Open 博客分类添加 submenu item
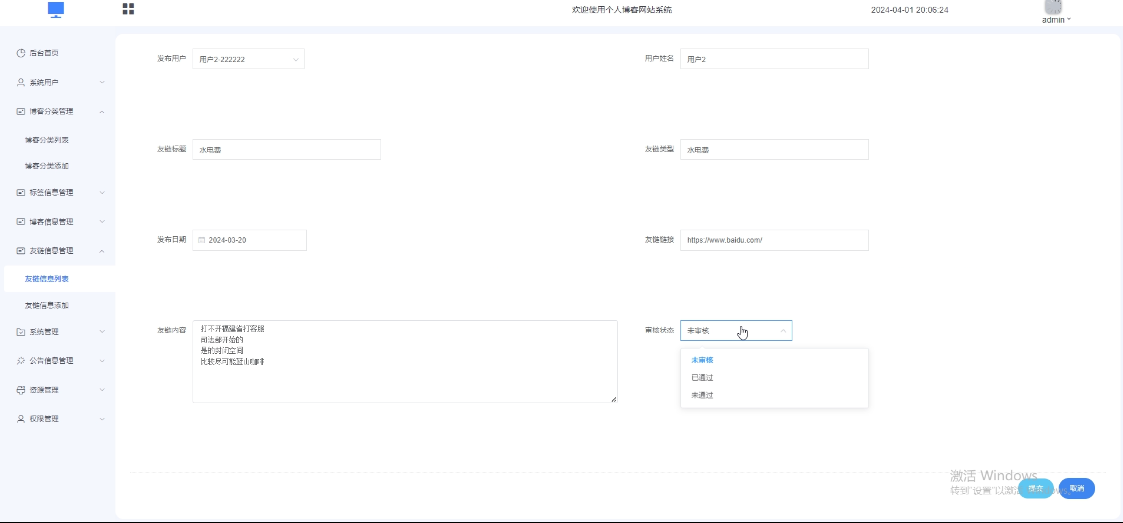The width and height of the screenshot is (1123, 523). coord(47,166)
